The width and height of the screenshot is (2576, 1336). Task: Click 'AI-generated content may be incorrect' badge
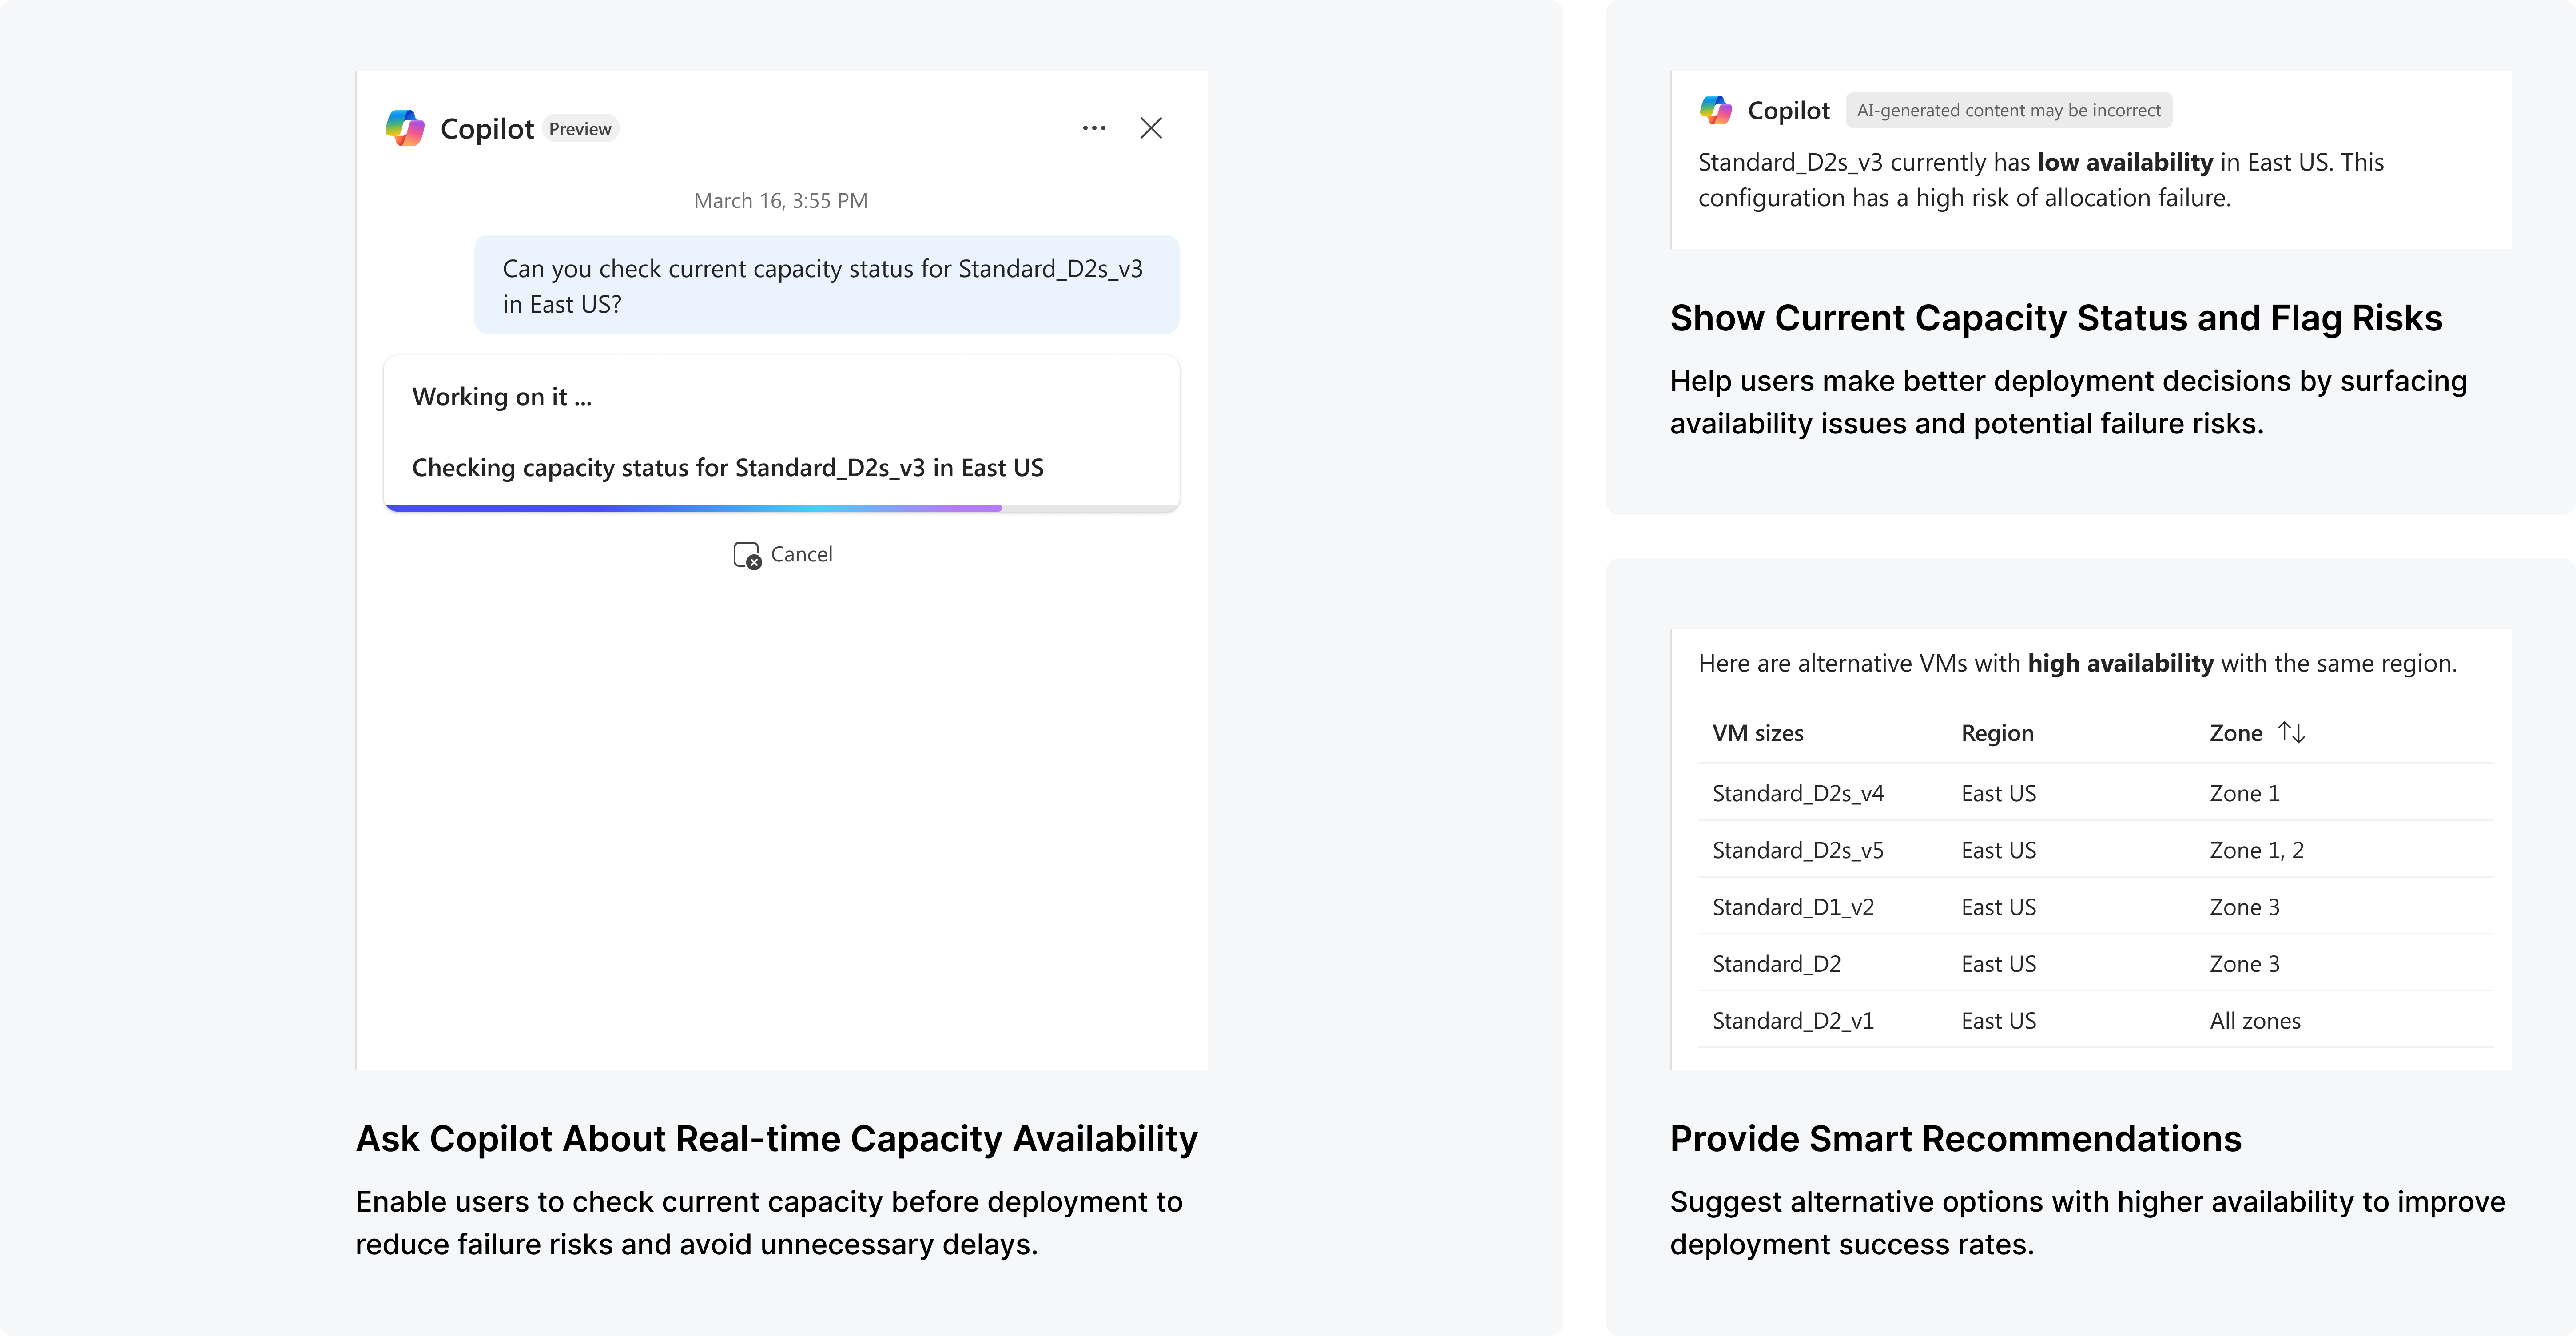pyautogui.click(x=2009, y=110)
